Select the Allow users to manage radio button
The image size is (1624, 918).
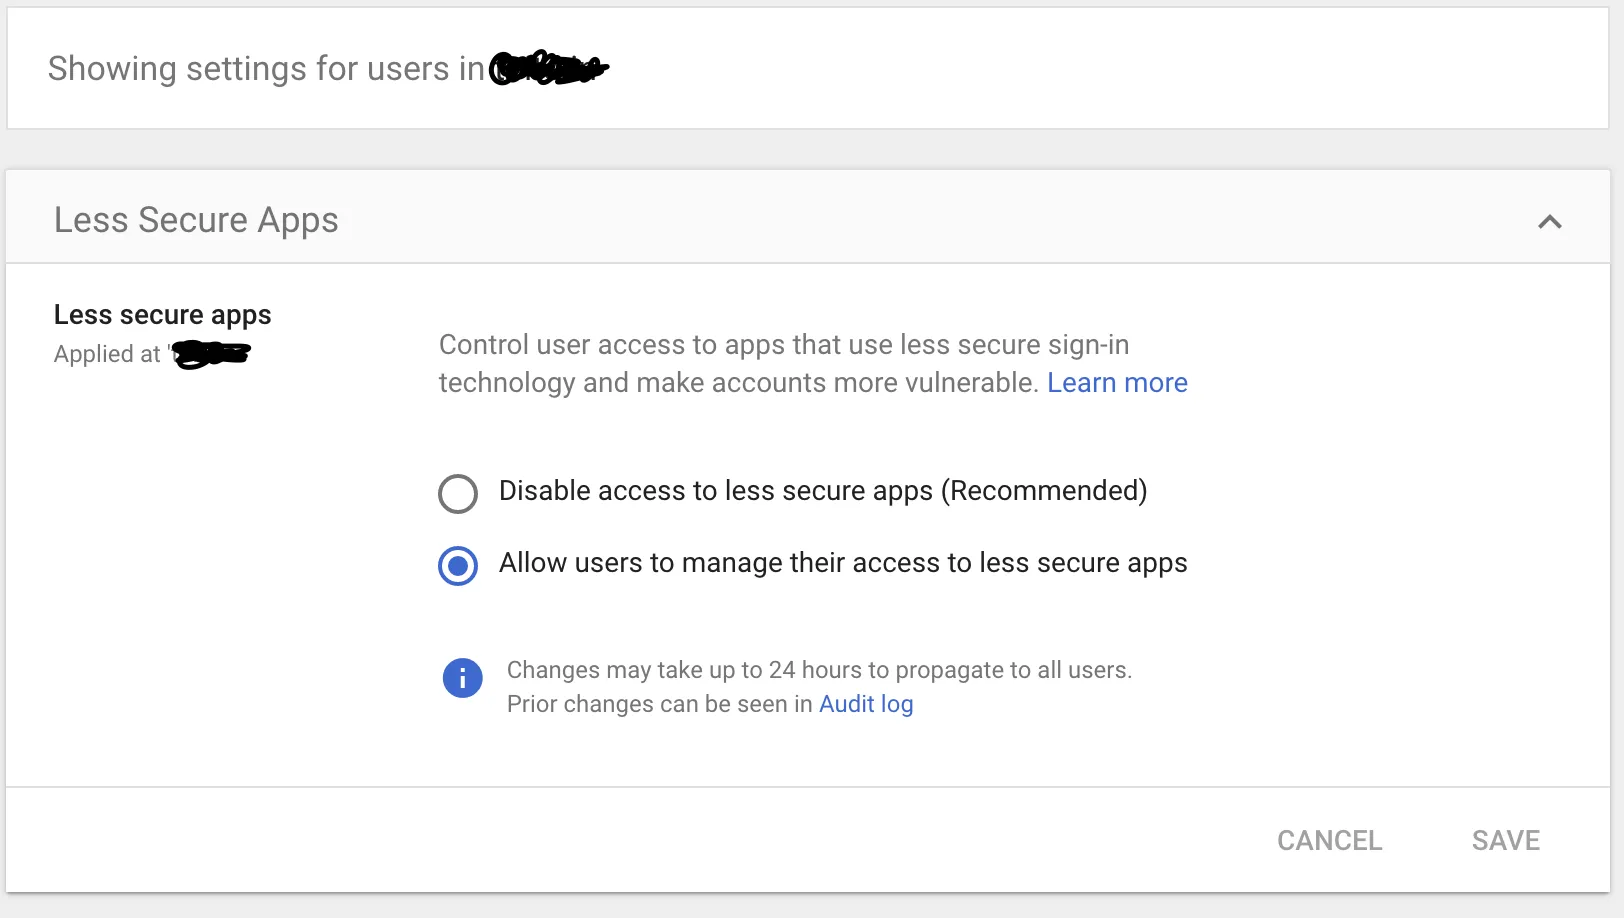coord(458,565)
